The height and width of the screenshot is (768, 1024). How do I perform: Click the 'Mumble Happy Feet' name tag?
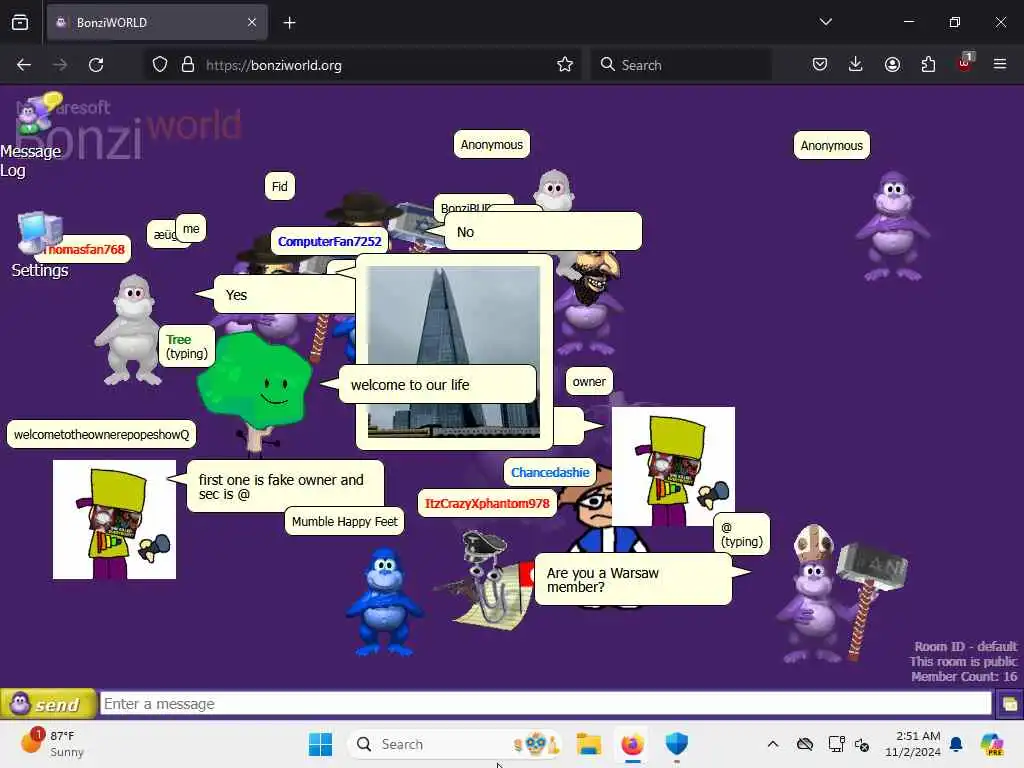344,521
